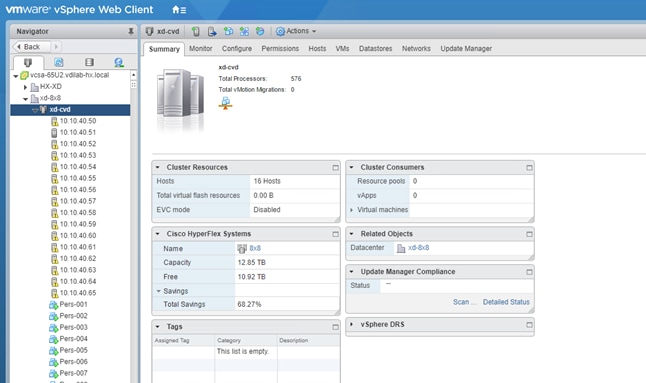Collapse the Cluster Consumers panel

[x=351, y=168]
